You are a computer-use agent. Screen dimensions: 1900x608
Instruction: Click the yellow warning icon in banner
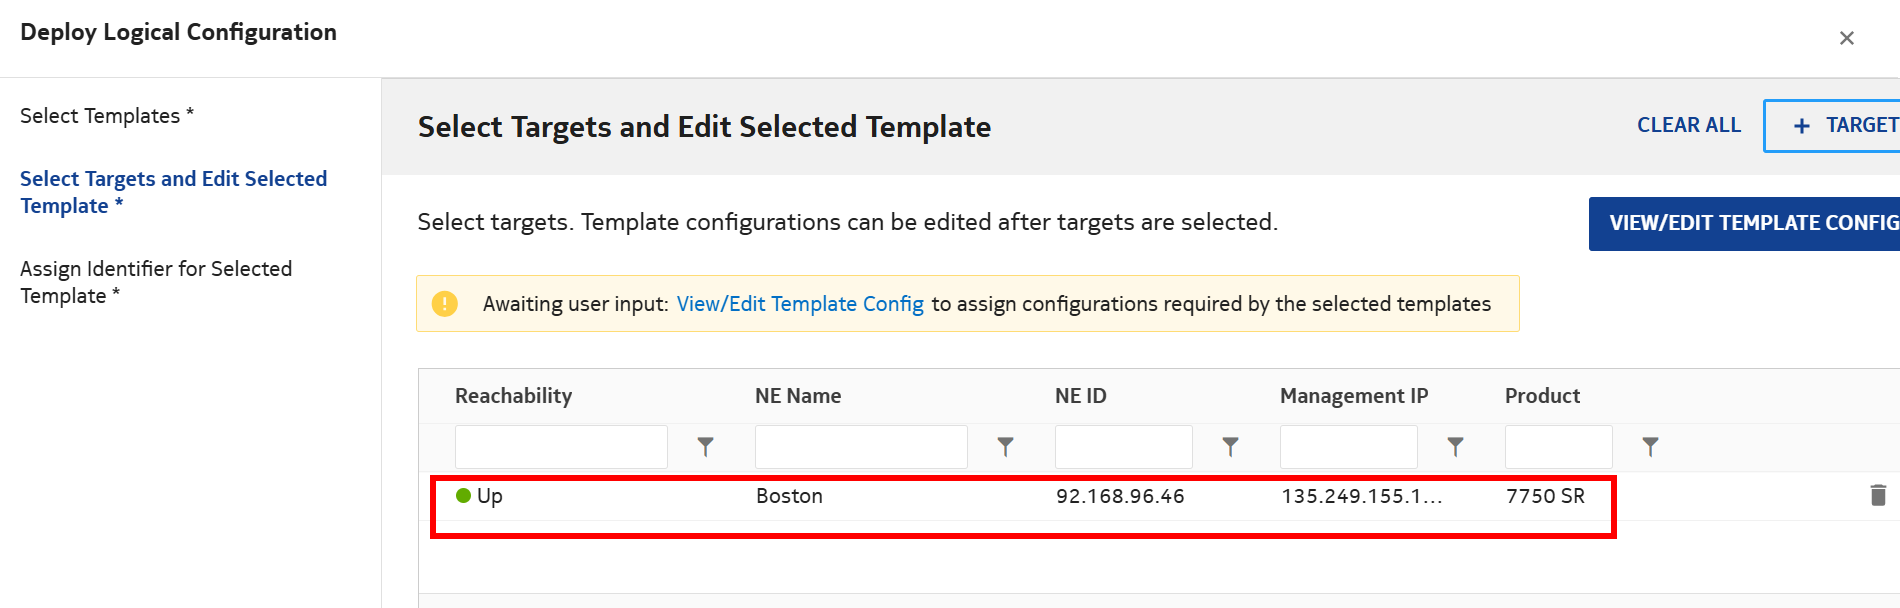pos(445,303)
